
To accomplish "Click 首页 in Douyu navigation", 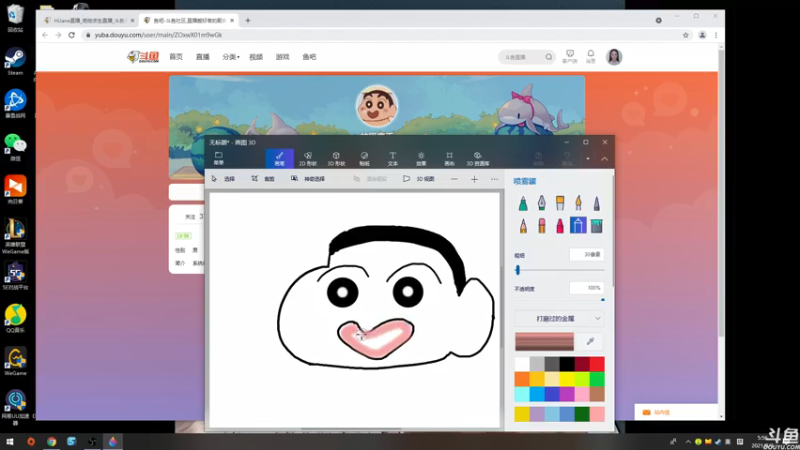I will pos(176,57).
